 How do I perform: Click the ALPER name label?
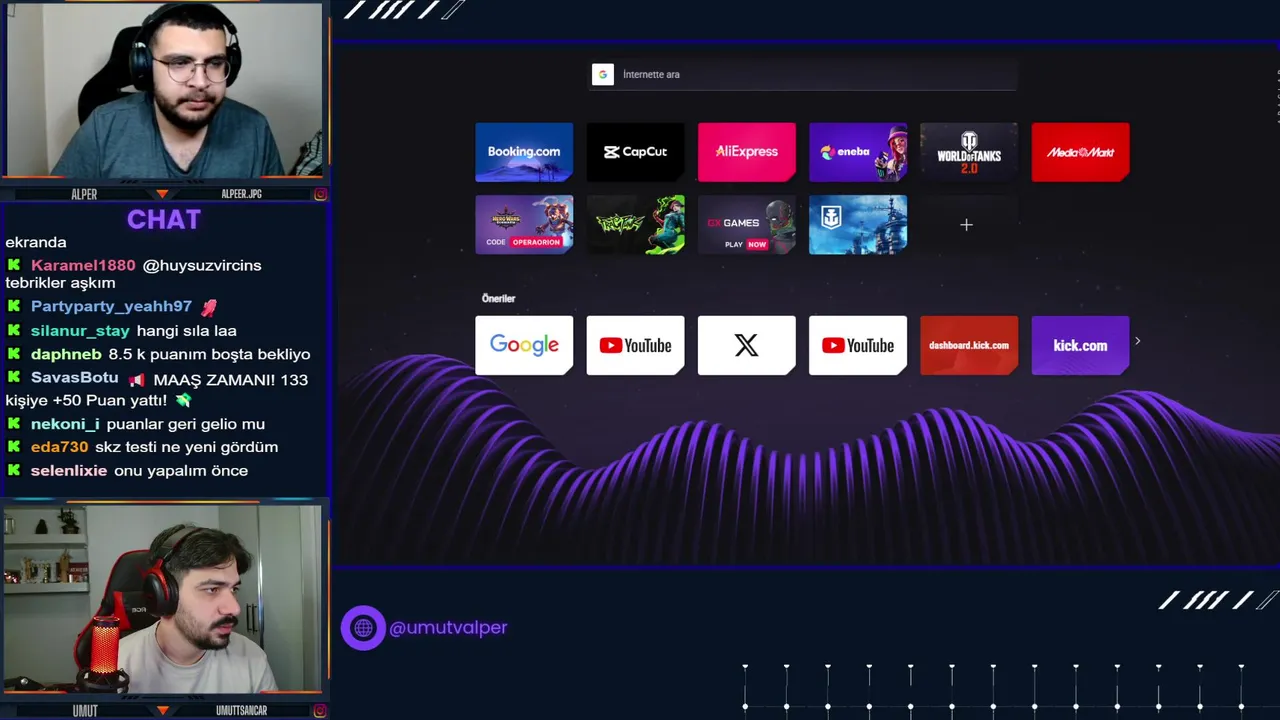click(84, 194)
